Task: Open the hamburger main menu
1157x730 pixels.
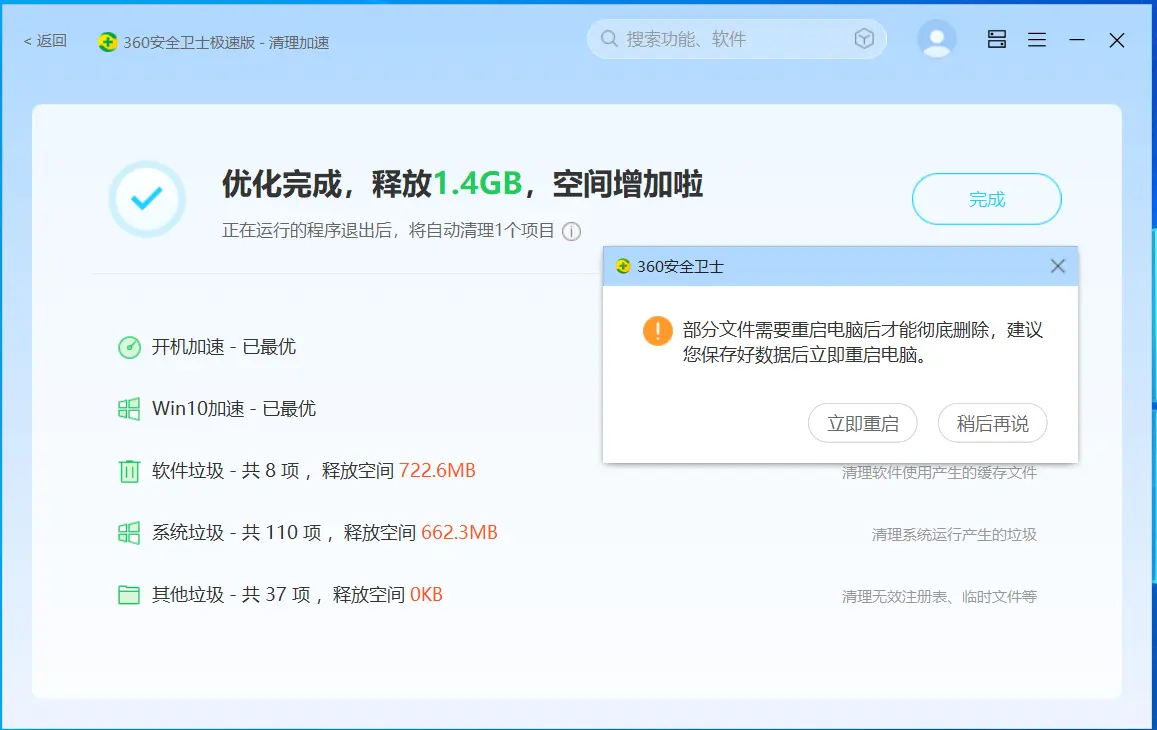Action: (1037, 40)
